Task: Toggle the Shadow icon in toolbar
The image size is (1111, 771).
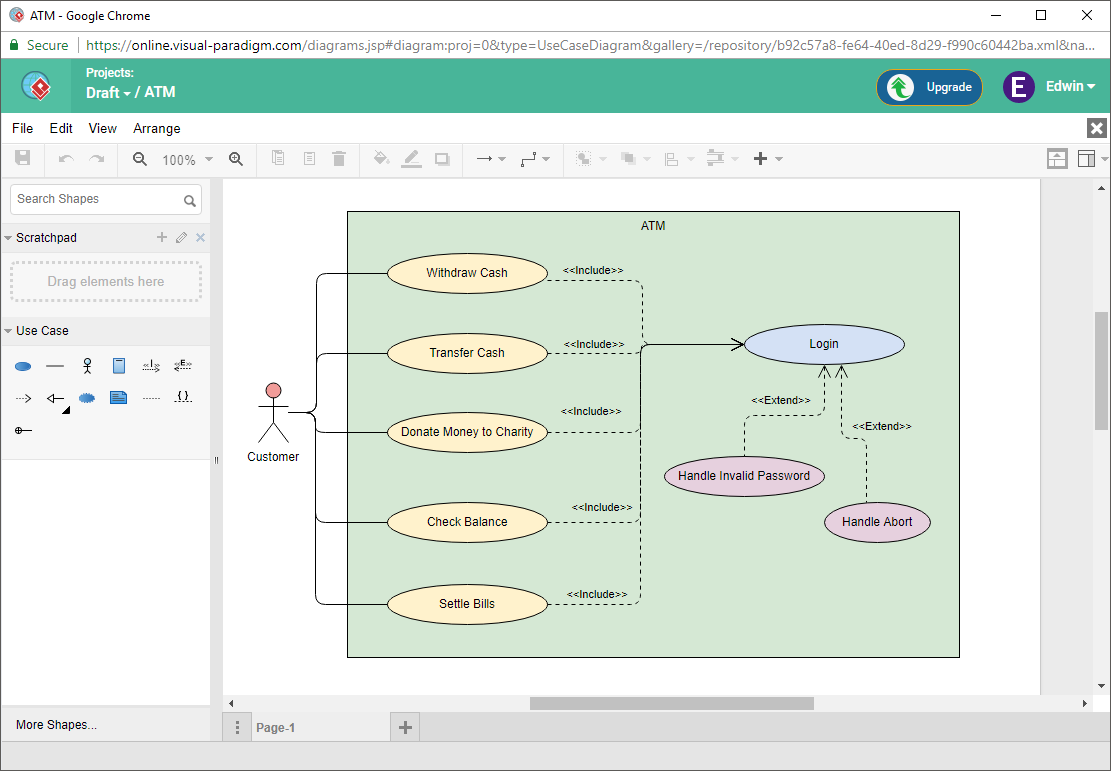Action: coord(442,159)
